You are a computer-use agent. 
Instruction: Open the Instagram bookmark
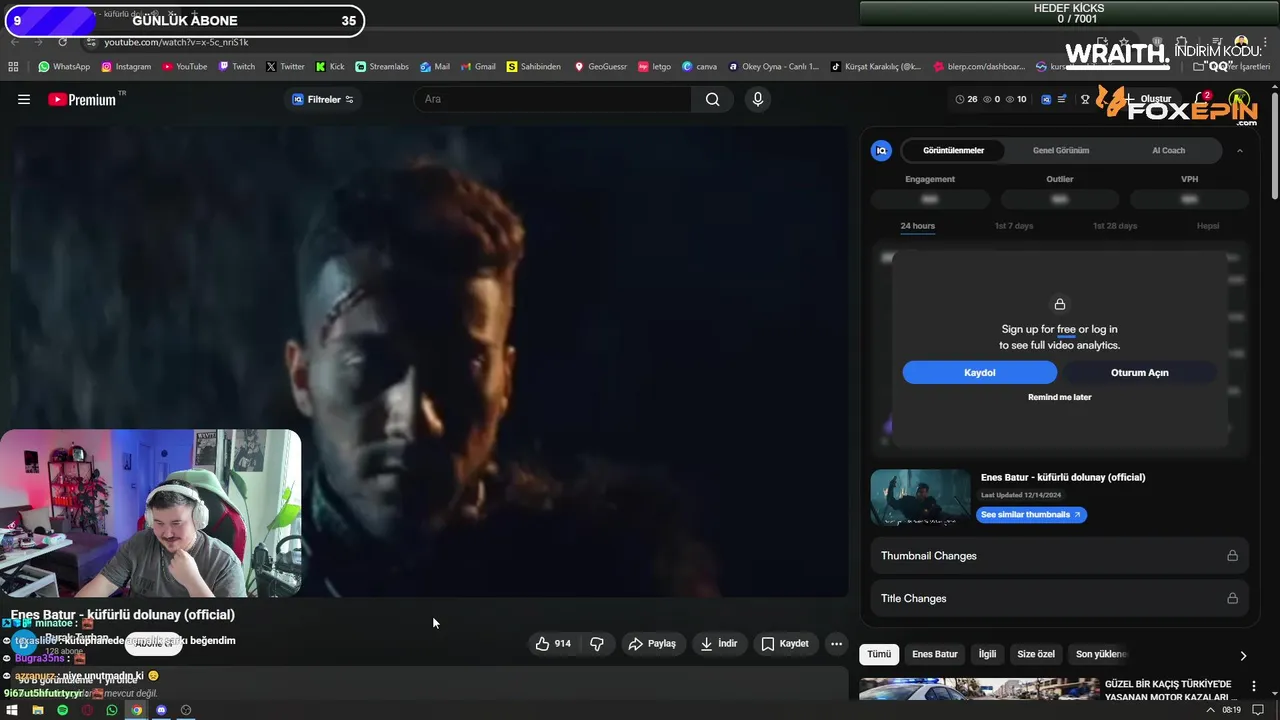point(125,67)
